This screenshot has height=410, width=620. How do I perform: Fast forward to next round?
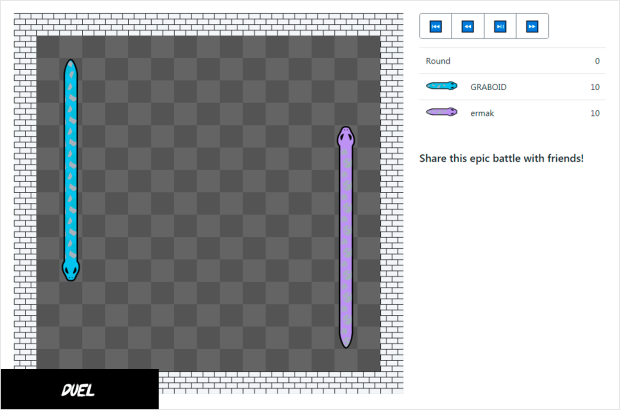point(532,26)
